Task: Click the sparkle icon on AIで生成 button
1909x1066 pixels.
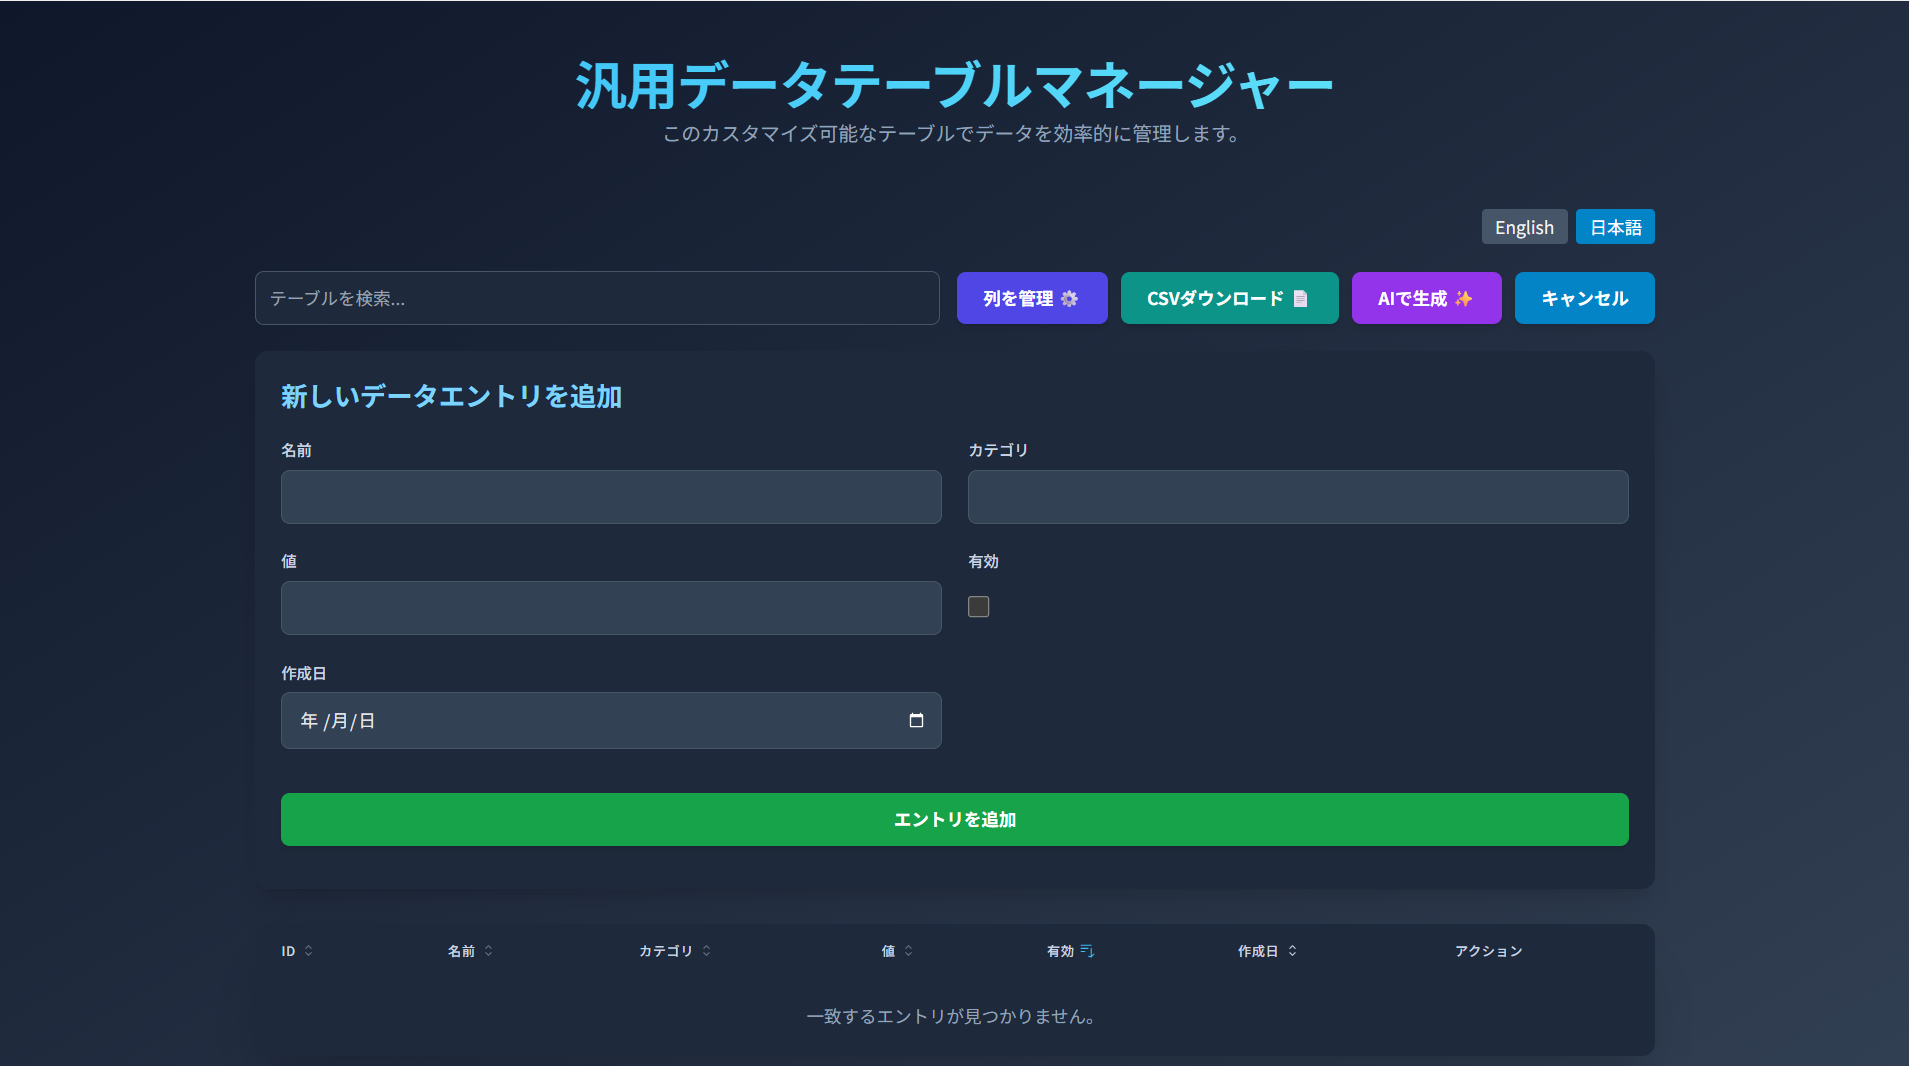Action: click(x=1464, y=299)
